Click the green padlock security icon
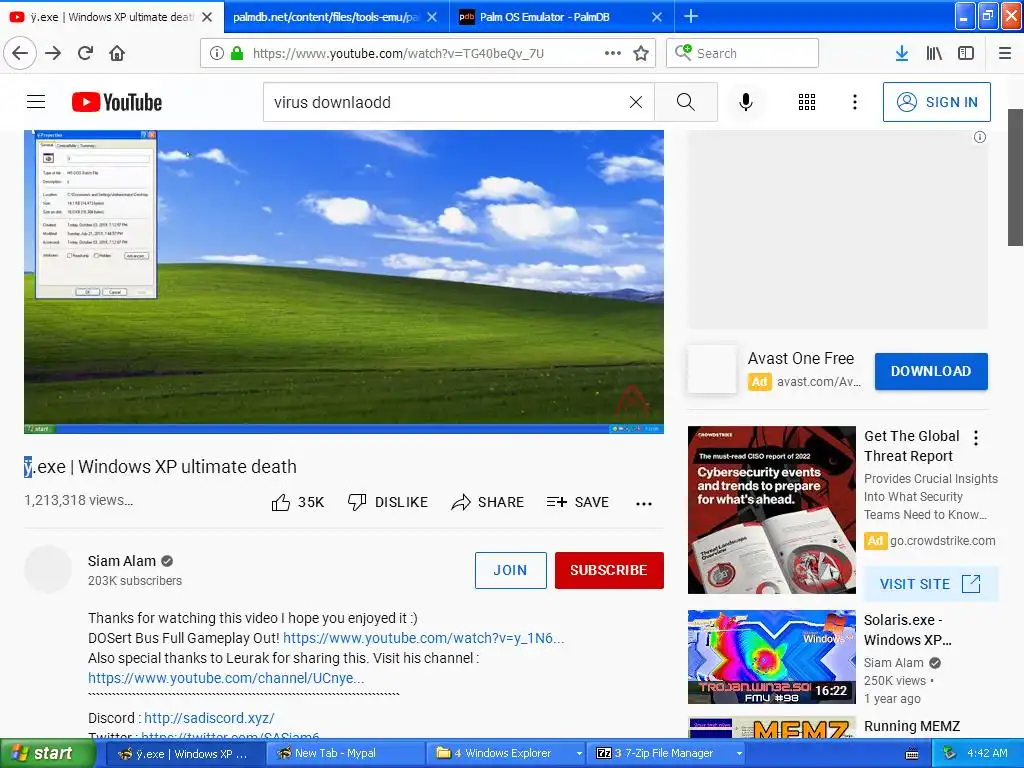 237,53
